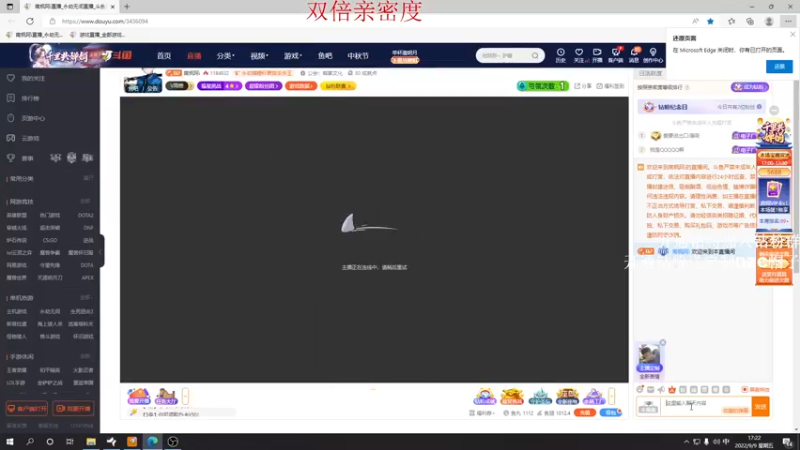Click Microsoft Edge icon on taskbar

(x=153, y=441)
